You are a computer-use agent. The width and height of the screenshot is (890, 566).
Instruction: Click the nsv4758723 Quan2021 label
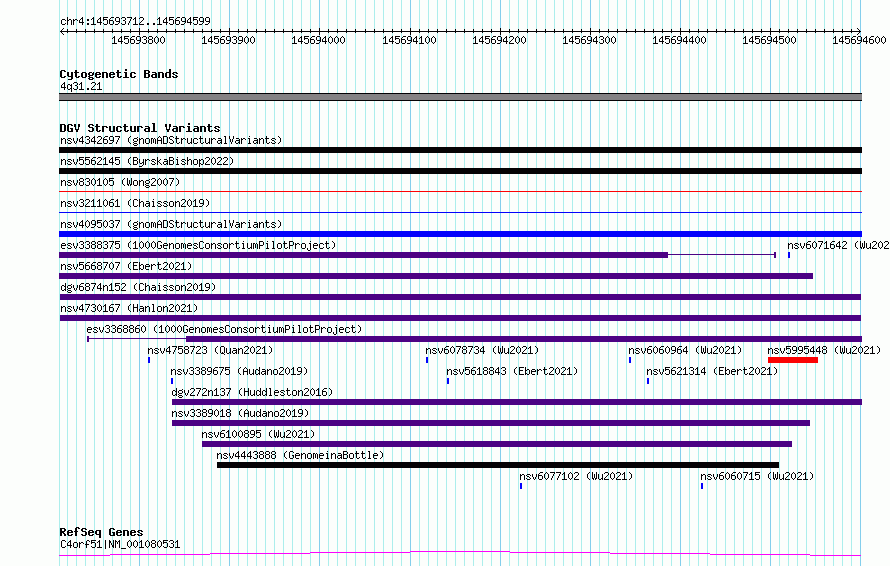pos(210,350)
